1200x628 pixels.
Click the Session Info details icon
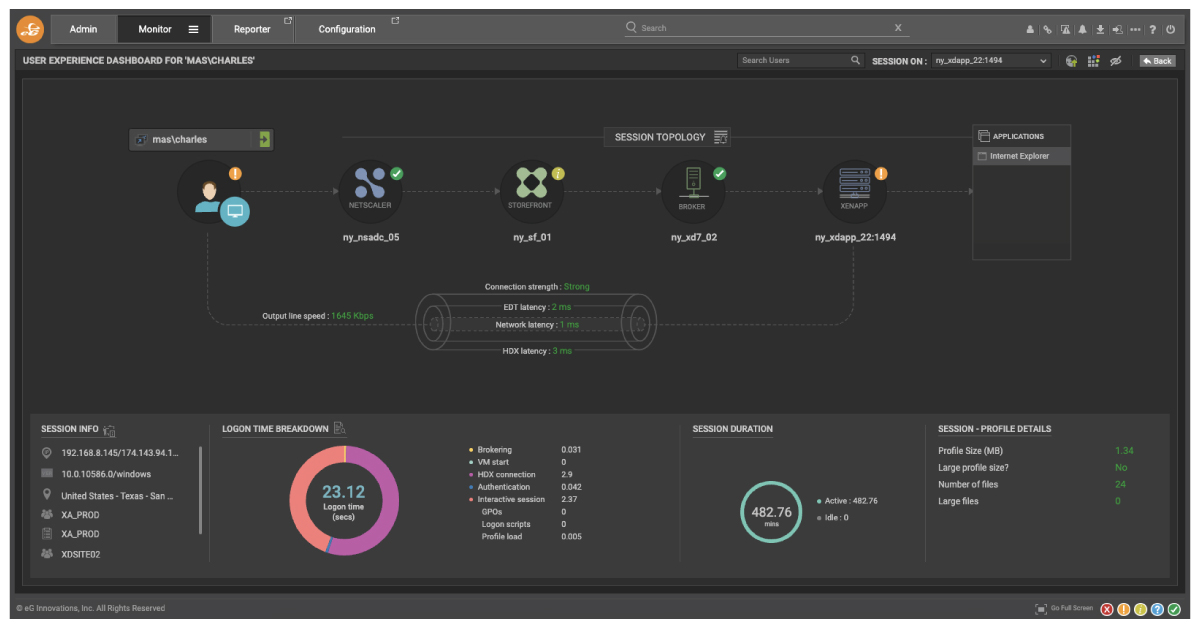click(x=109, y=430)
